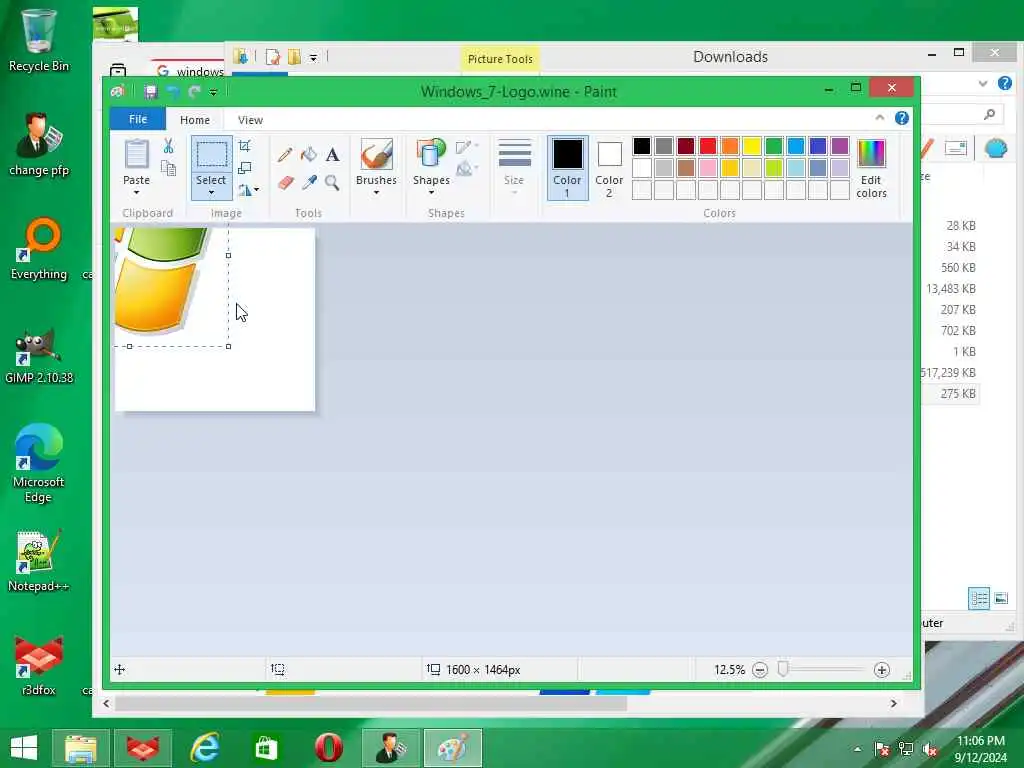This screenshot has width=1024, height=768.
Task: Select the Magnifier tool in Paint
Action: (332, 182)
